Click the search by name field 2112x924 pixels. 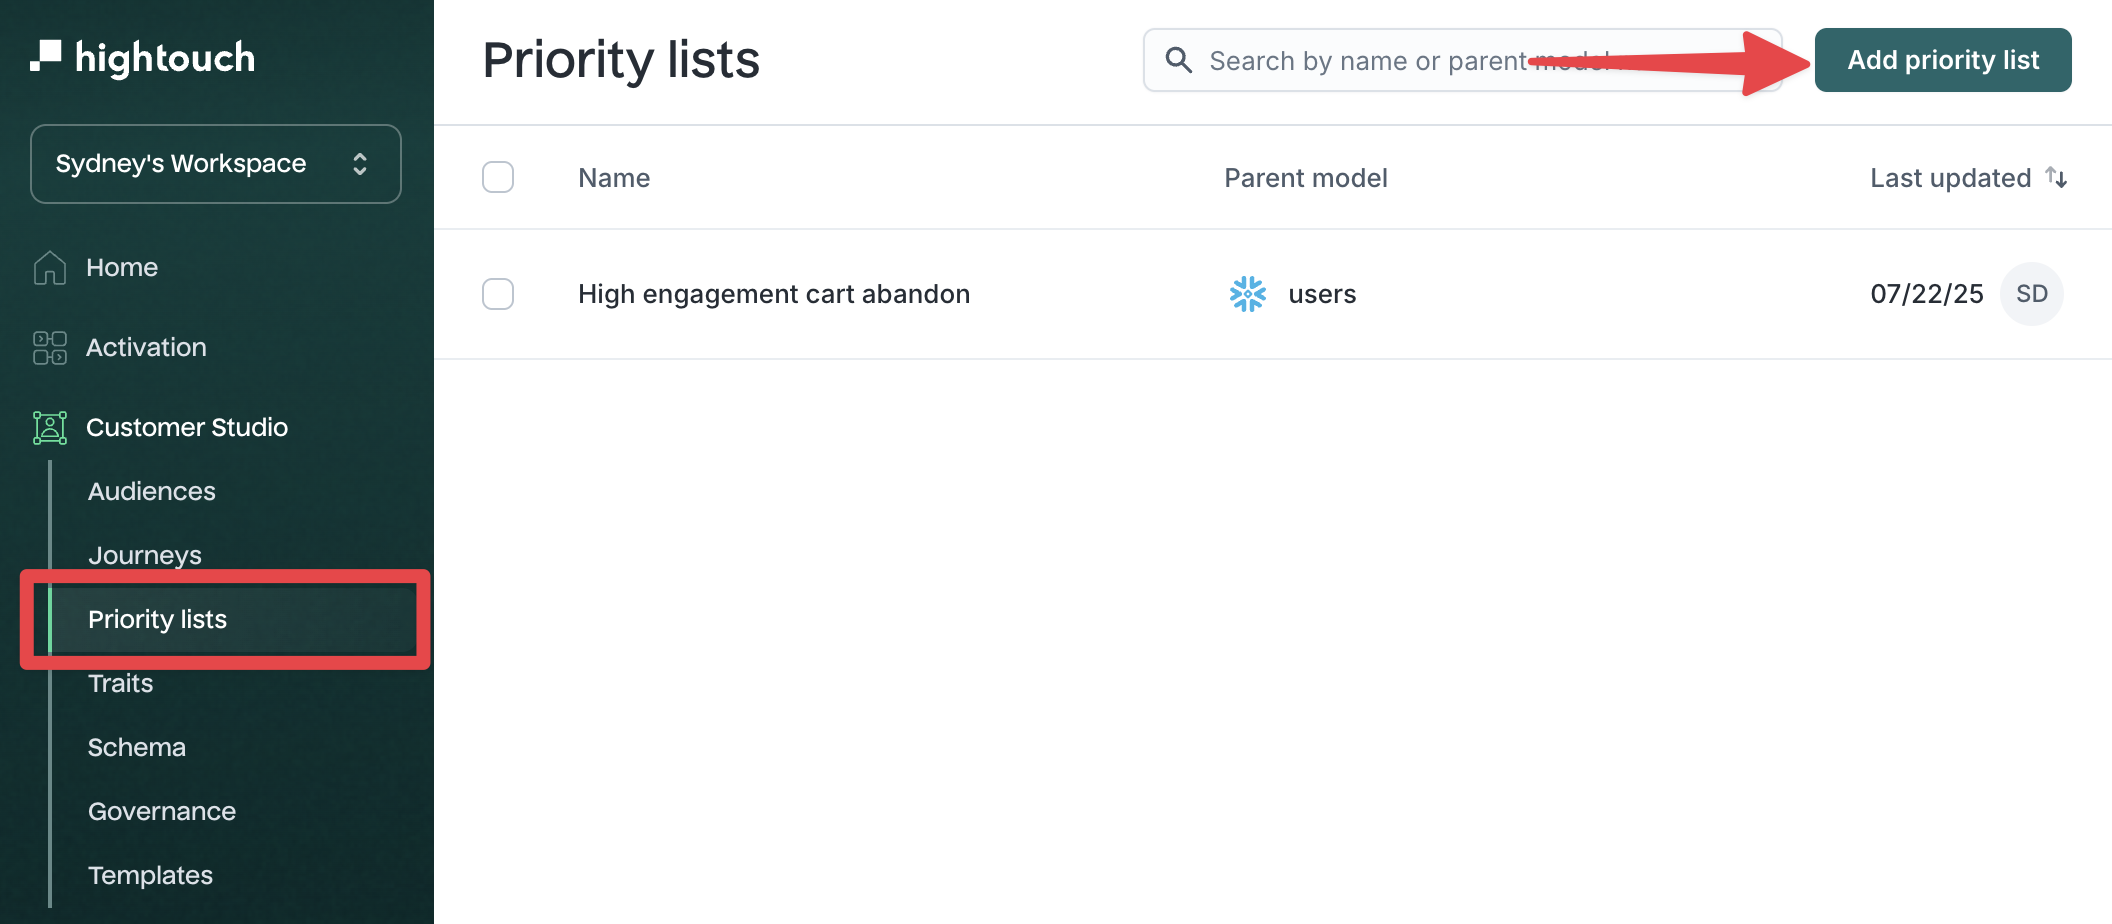coord(1460,61)
